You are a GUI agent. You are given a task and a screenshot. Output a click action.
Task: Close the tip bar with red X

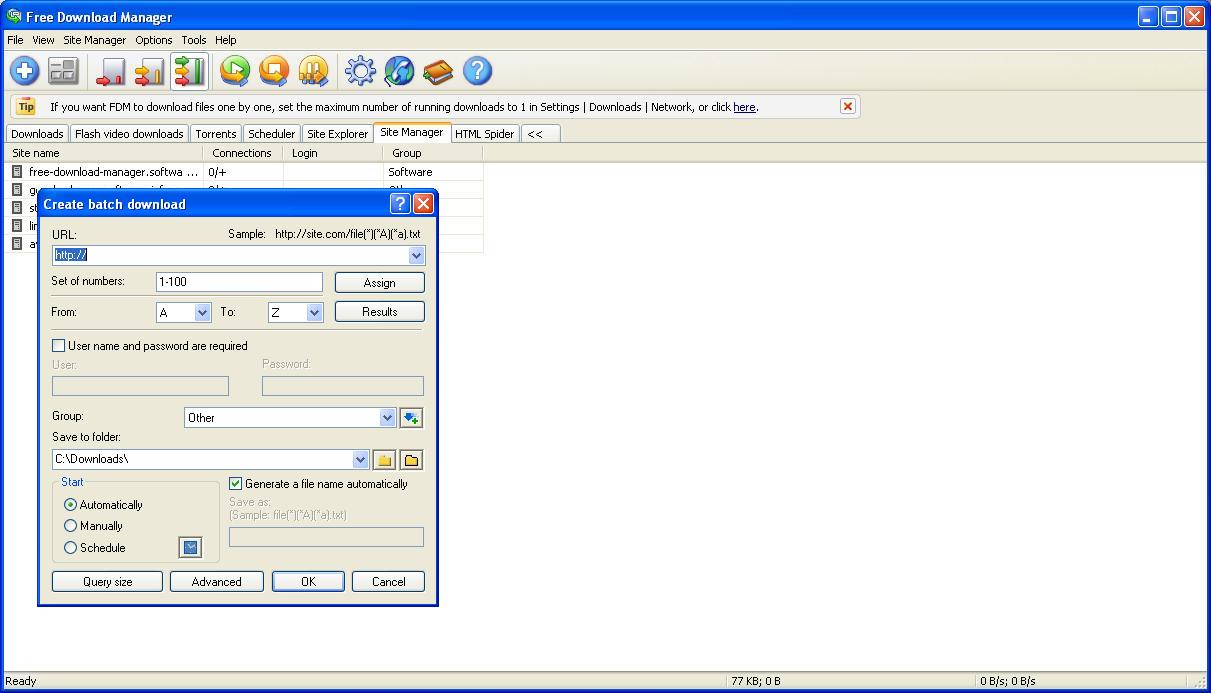click(x=847, y=106)
